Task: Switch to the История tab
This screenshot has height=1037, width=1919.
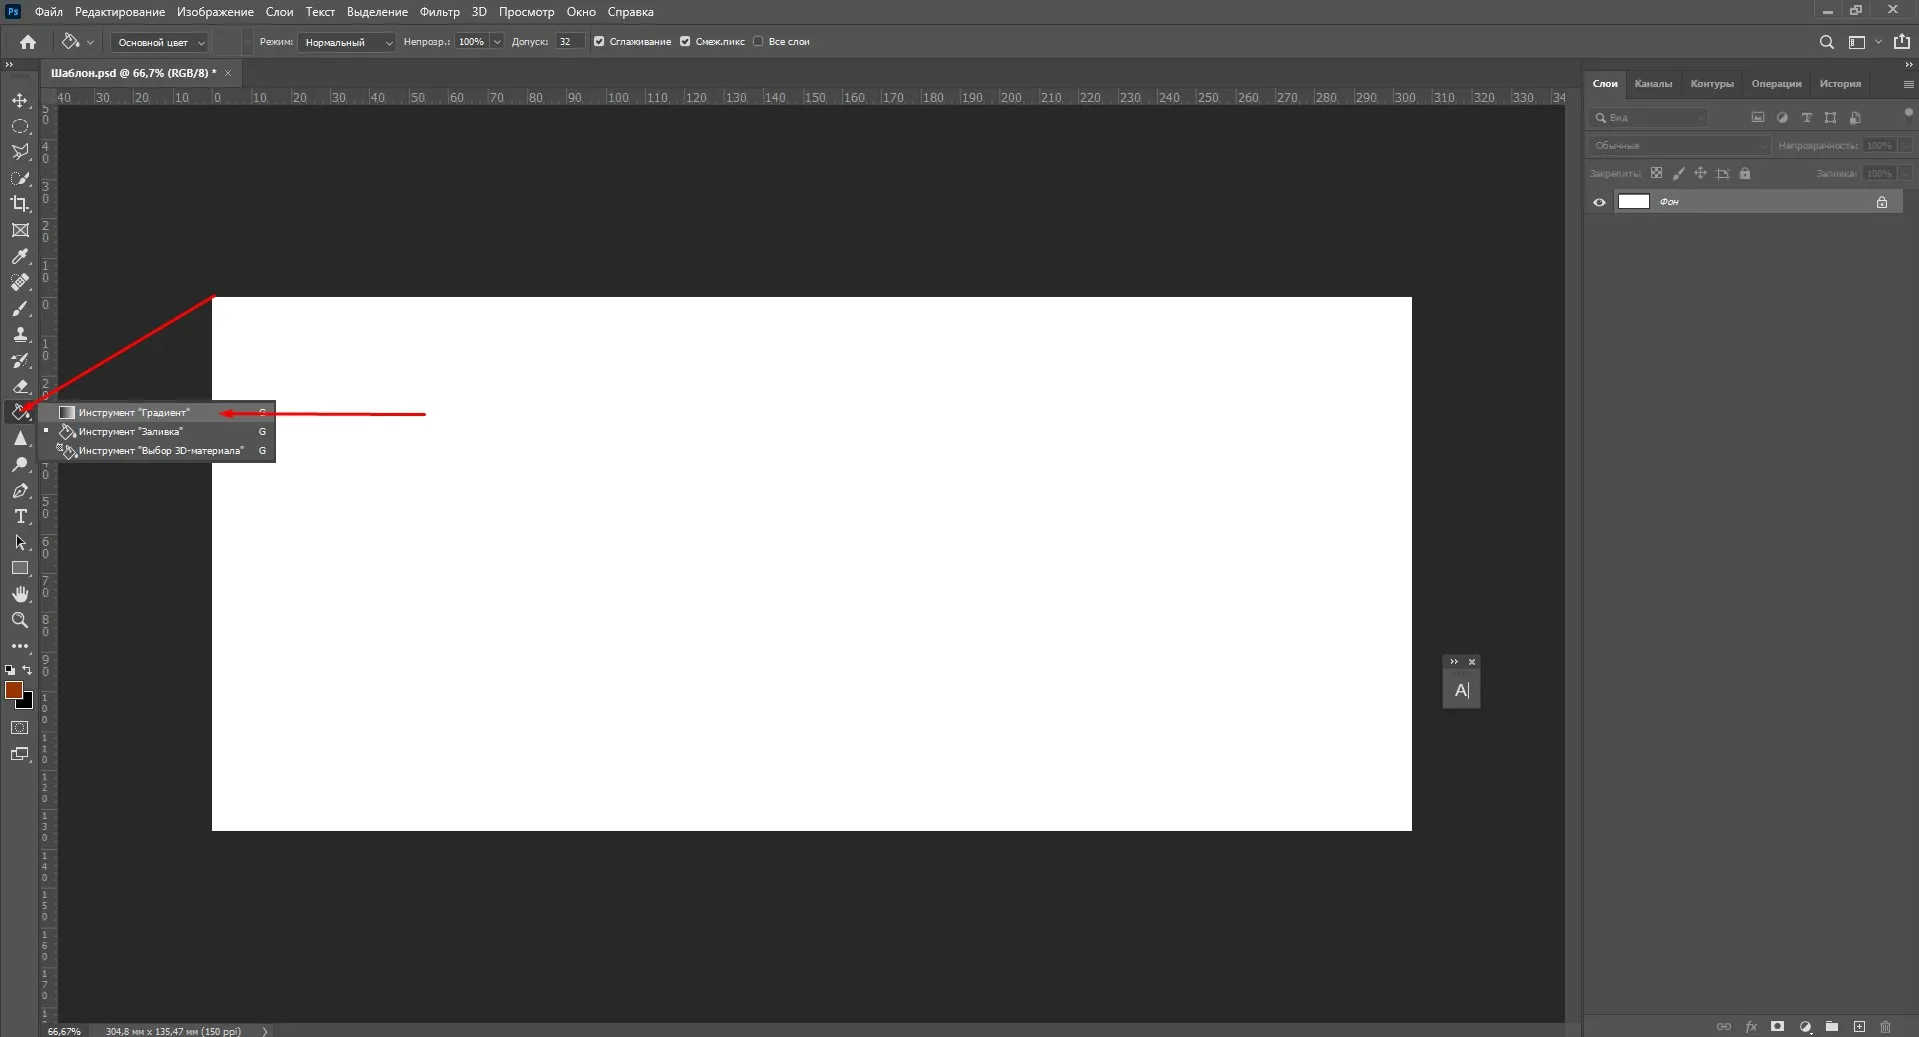Action: (1840, 84)
